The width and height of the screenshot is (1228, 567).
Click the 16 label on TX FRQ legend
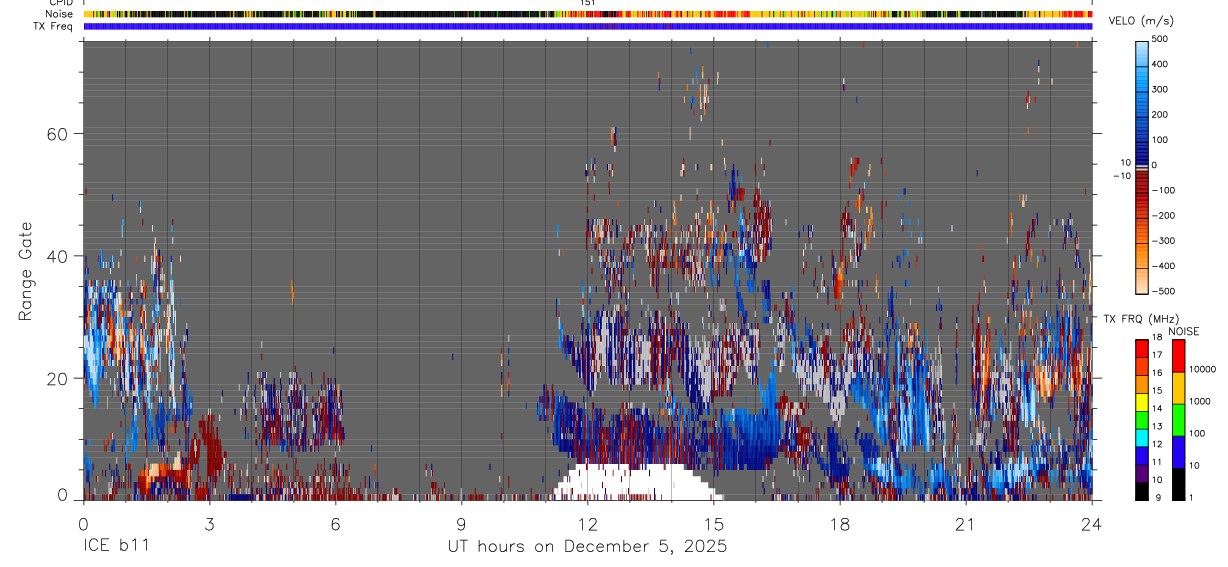point(1158,373)
